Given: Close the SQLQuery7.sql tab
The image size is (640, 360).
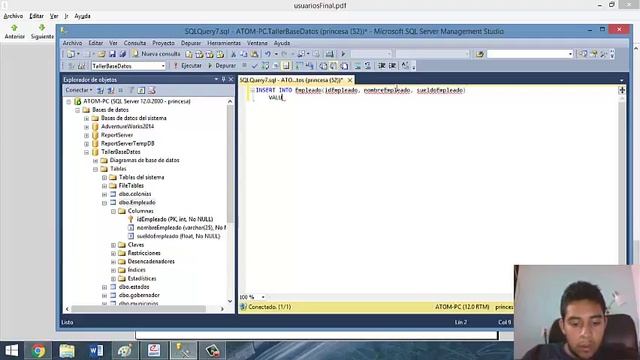Looking at the screenshot, I should click(350, 80).
